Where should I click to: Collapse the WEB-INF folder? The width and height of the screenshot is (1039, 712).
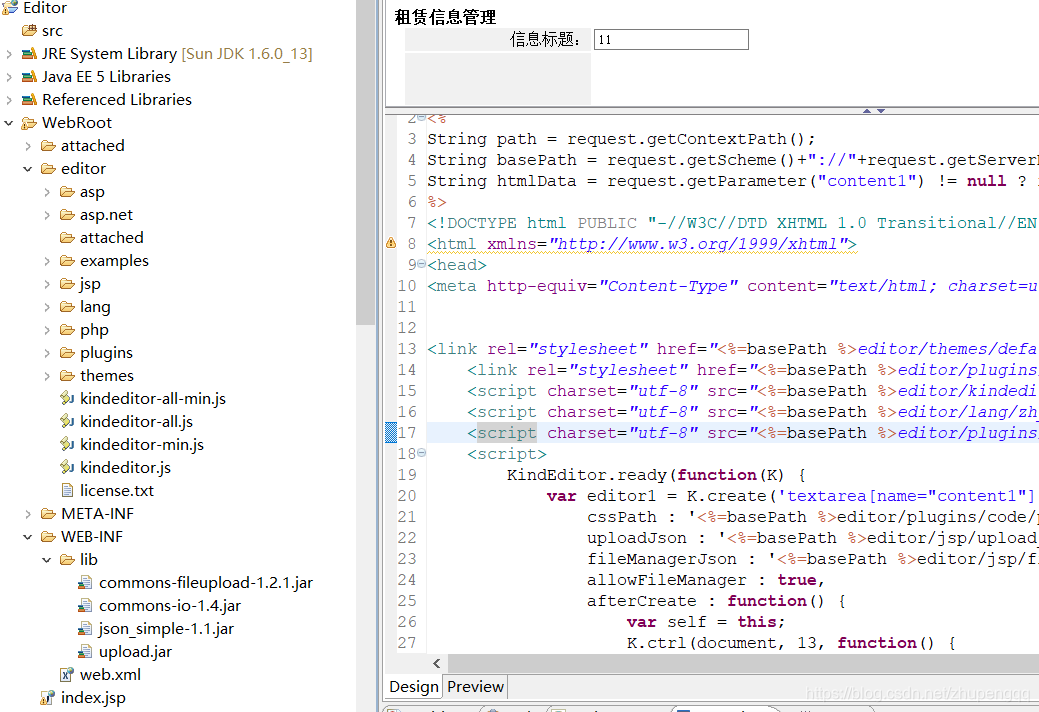(x=28, y=536)
